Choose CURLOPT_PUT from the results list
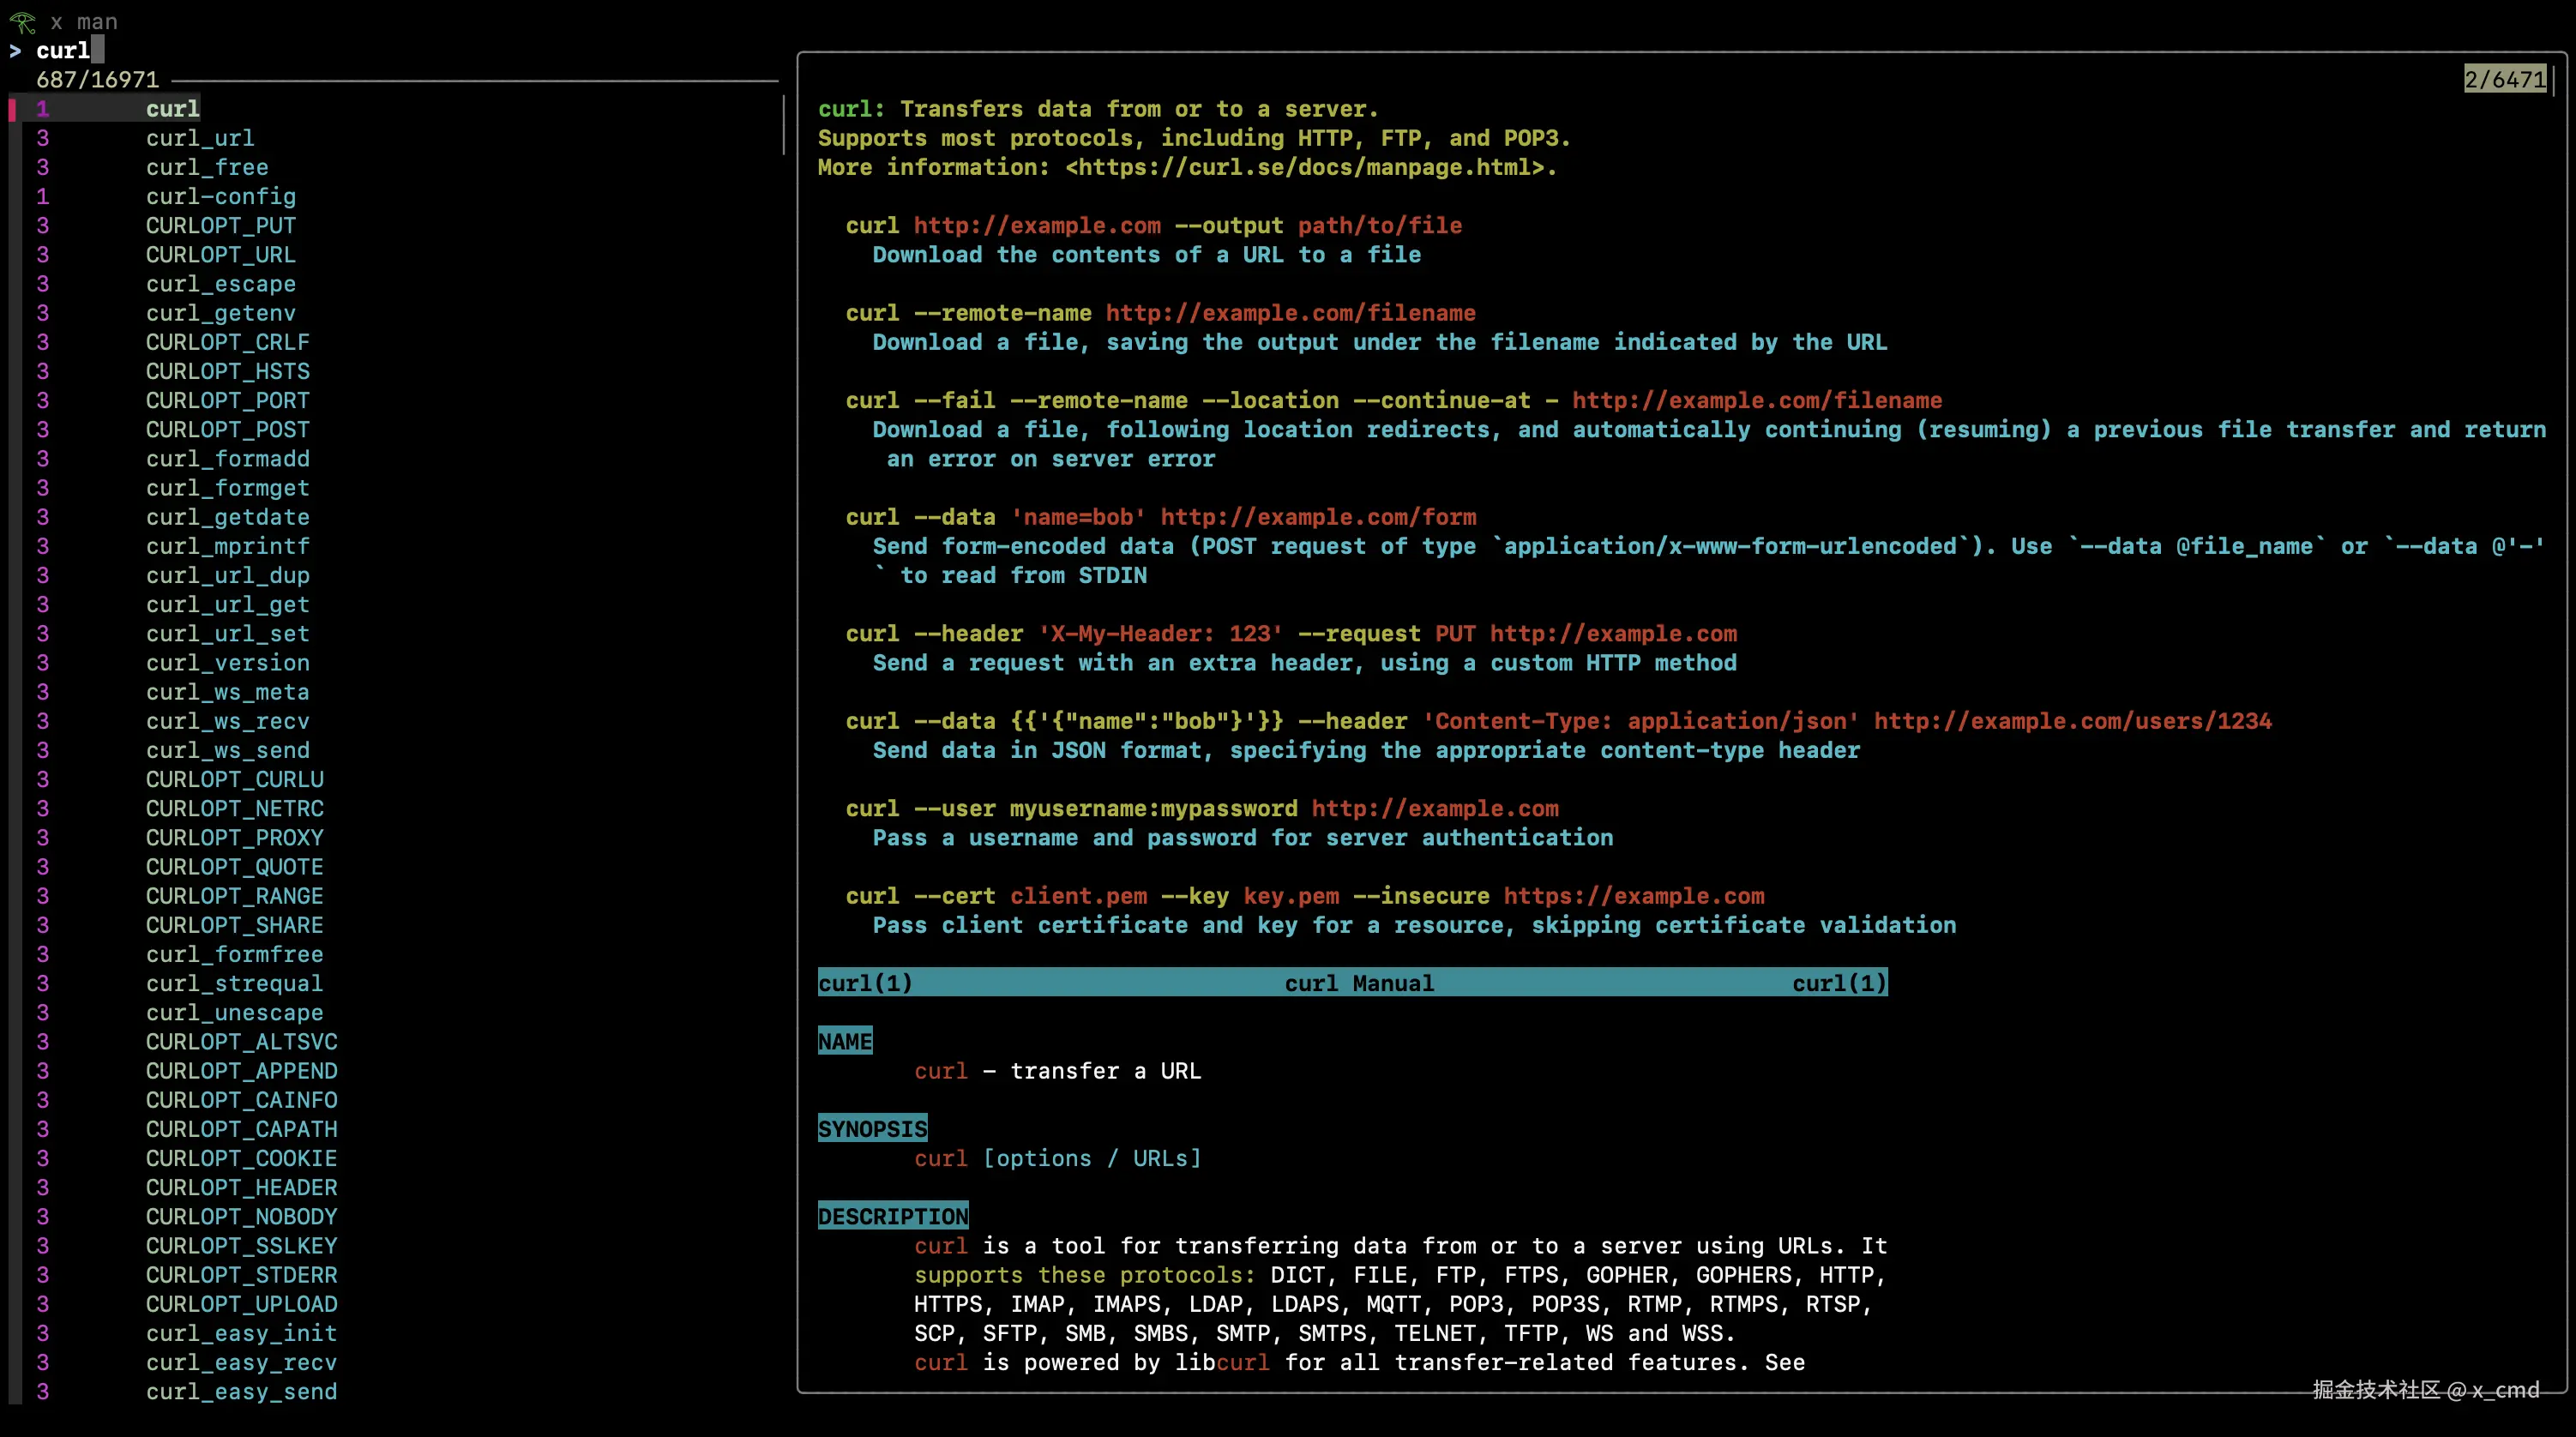 [x=220, y=225]
